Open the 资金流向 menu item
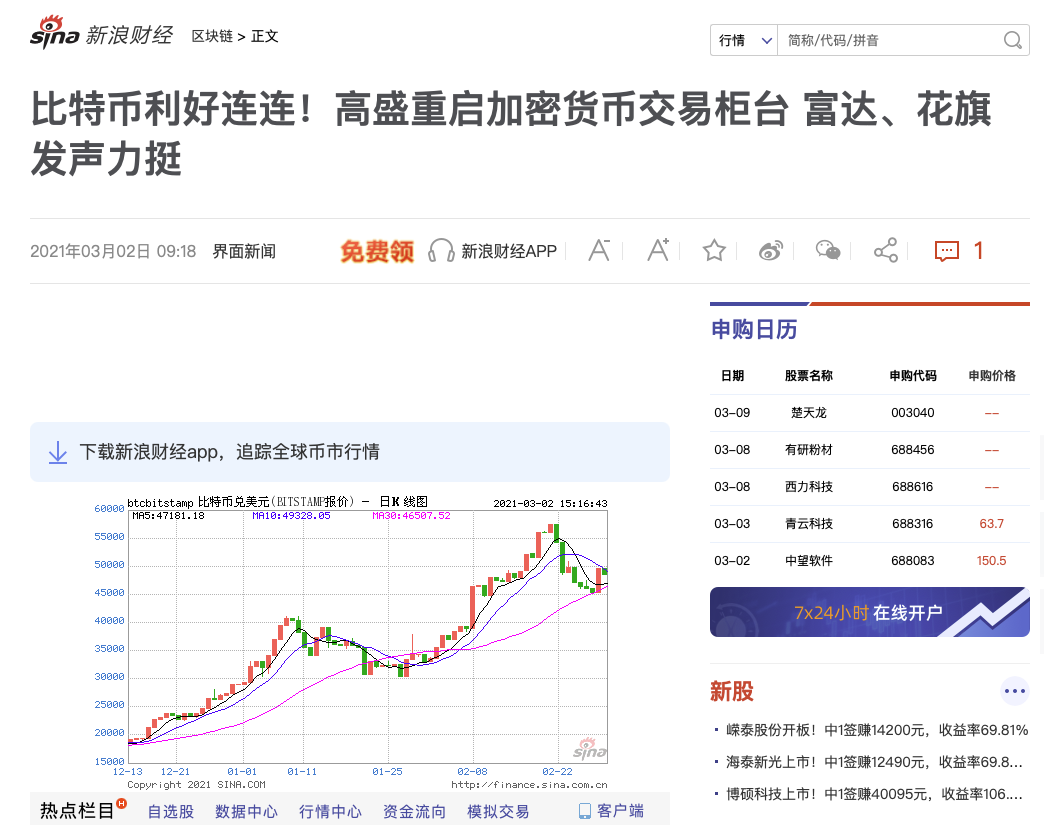1044x825 pixels. [x=414, y=812]
